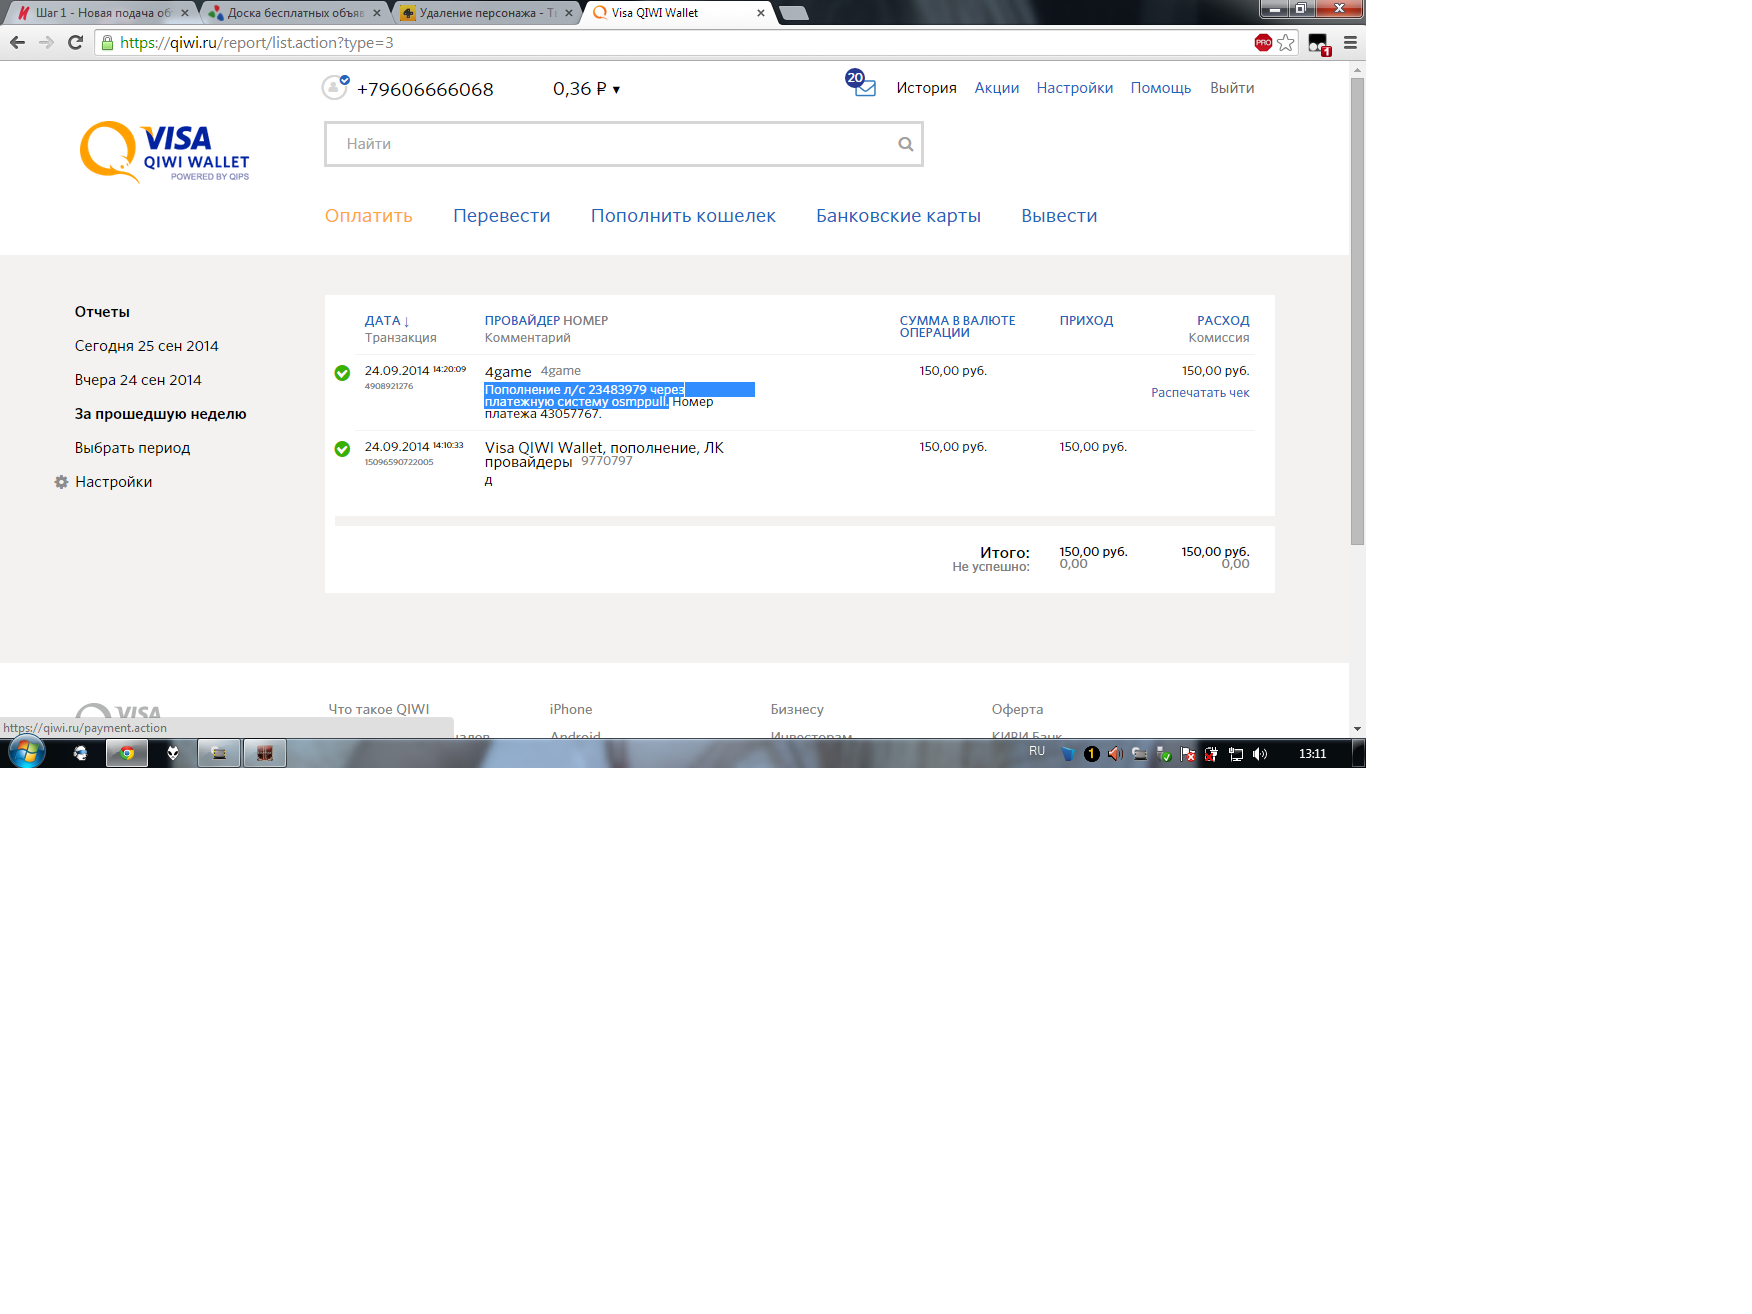Click the +79606666068 account number

tap(425, 89)
